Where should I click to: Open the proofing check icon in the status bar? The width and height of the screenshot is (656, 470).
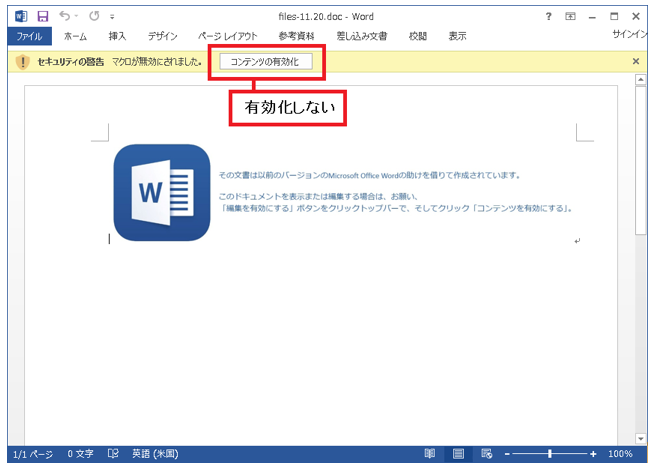tap(113, 454)
